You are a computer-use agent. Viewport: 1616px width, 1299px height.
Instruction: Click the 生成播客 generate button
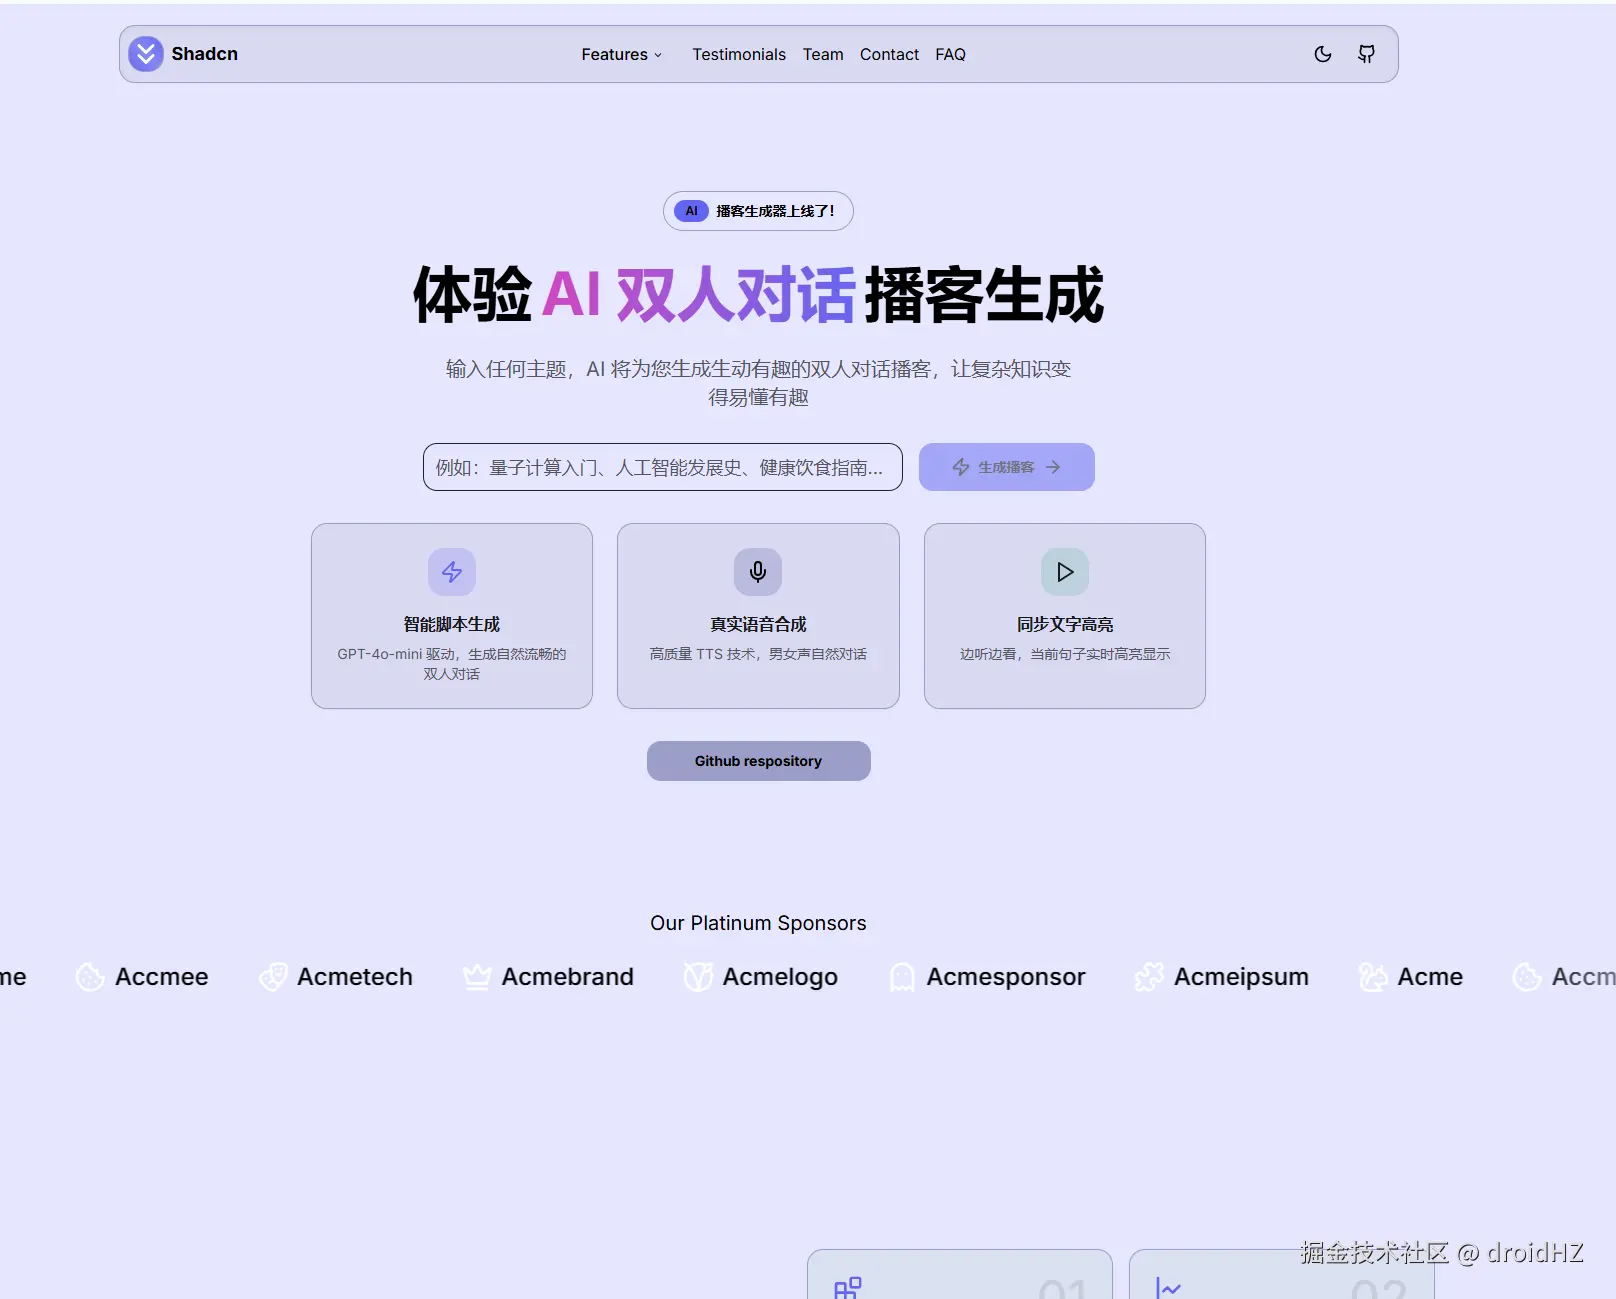click(x=1006, y=467)
